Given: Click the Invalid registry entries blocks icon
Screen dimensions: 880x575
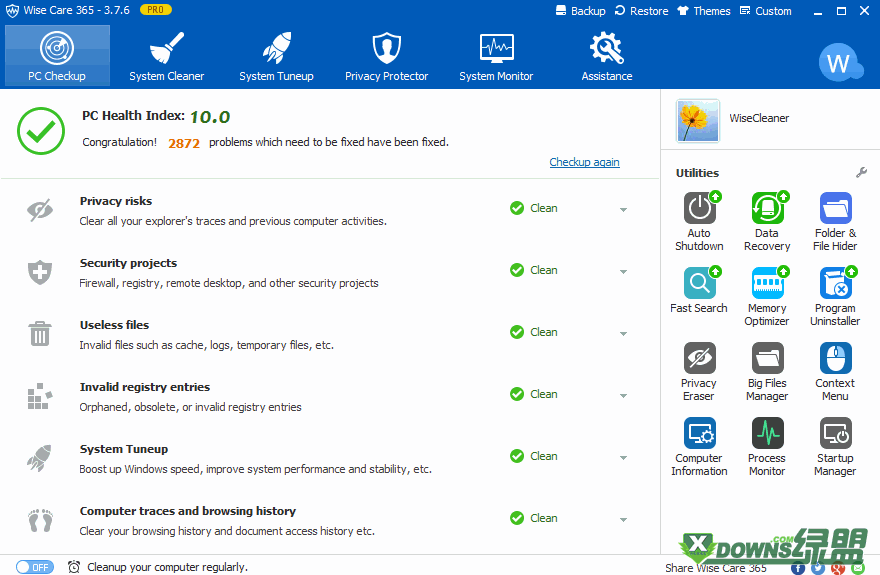Looking at the screenshot, I should tap(40, 396).
